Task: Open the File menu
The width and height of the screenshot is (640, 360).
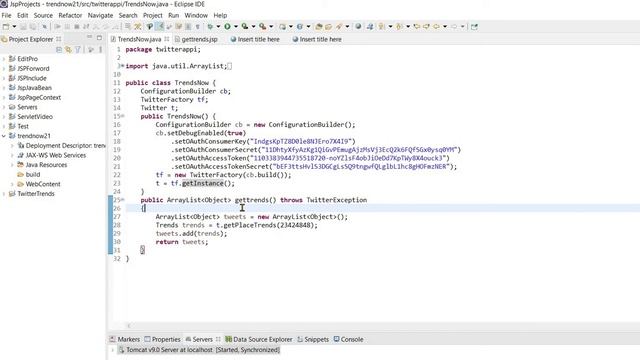Action: pos(7,15)
